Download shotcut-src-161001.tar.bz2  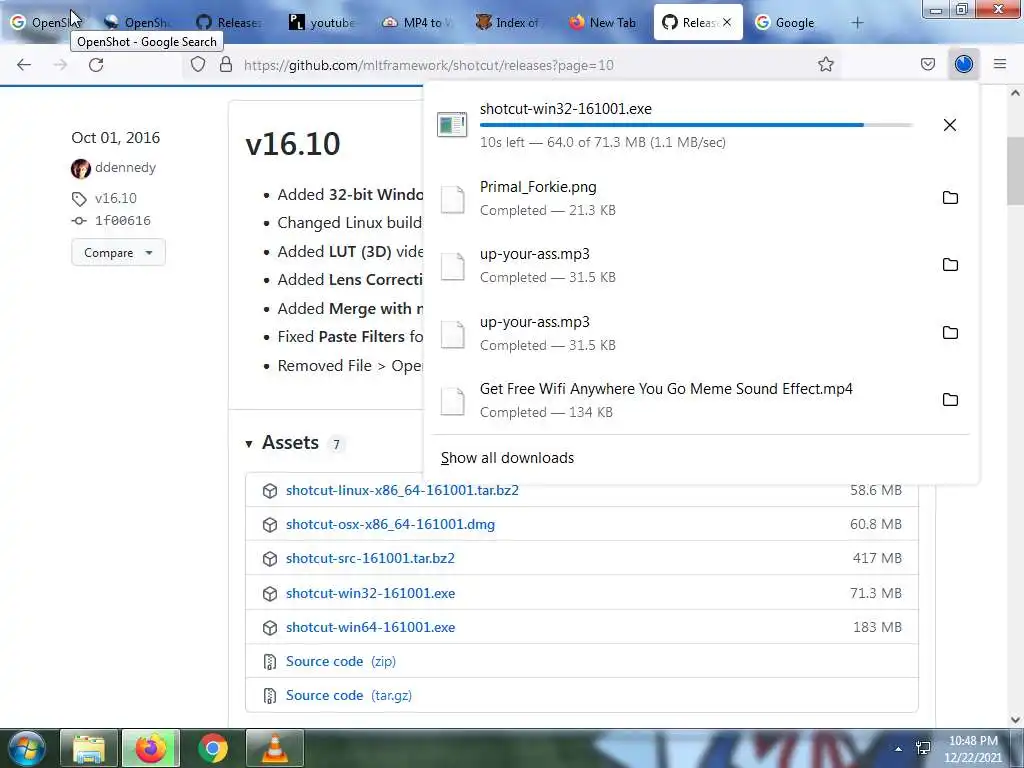coord(370,558)
